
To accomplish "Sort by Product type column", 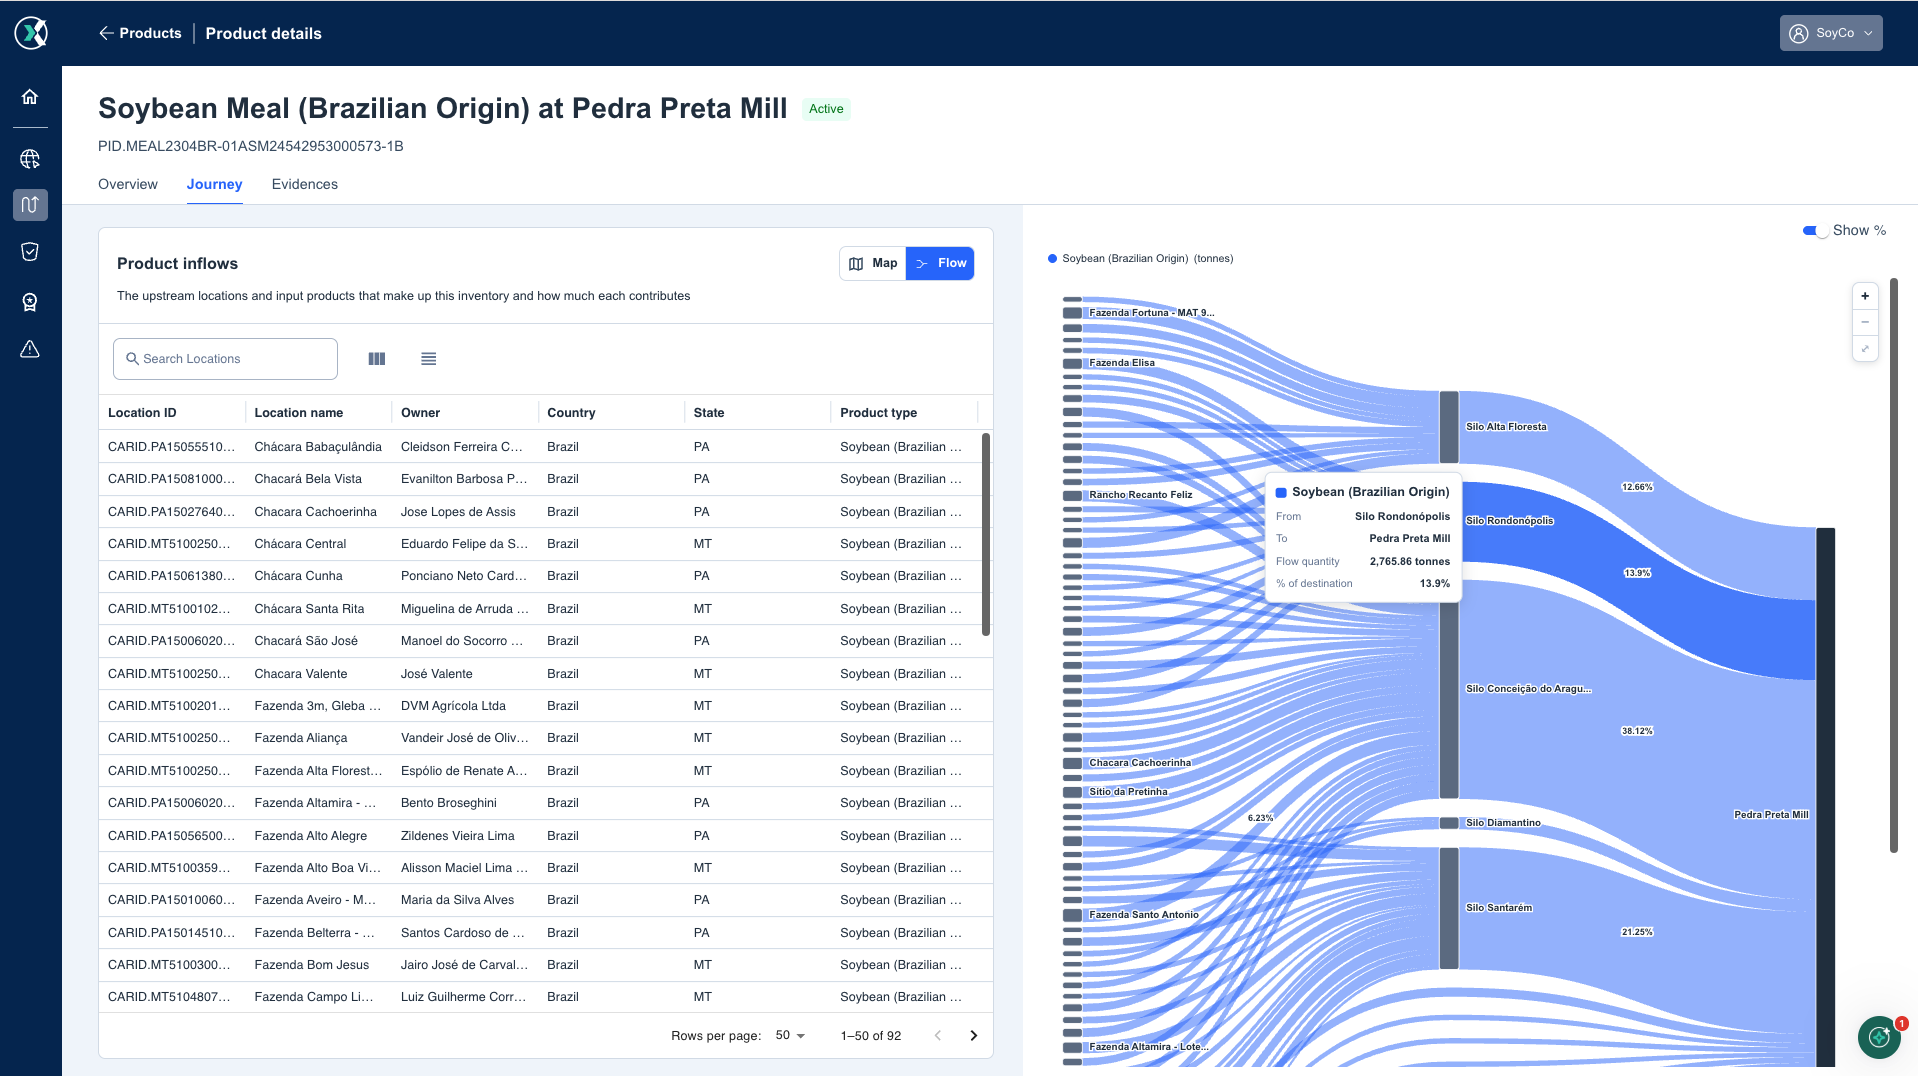I will coord(878,413).
